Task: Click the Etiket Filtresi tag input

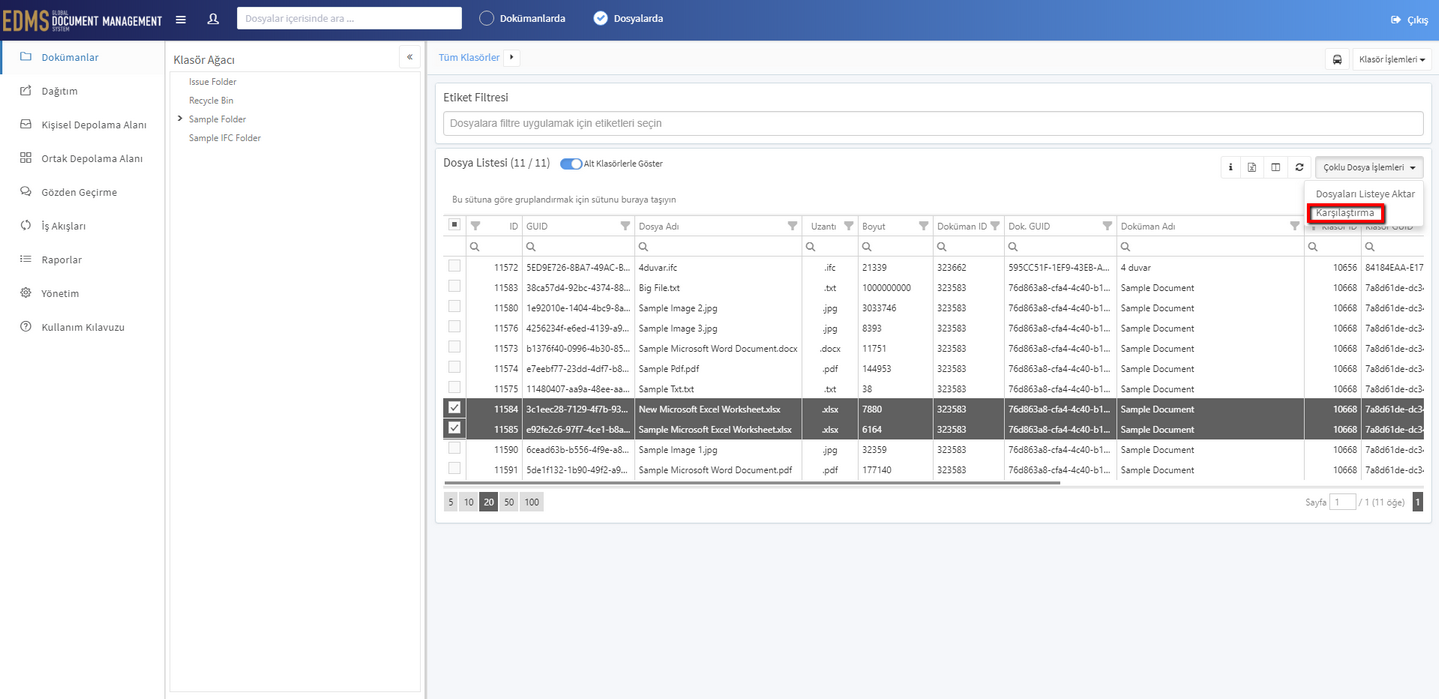Action: pos(933,123)
